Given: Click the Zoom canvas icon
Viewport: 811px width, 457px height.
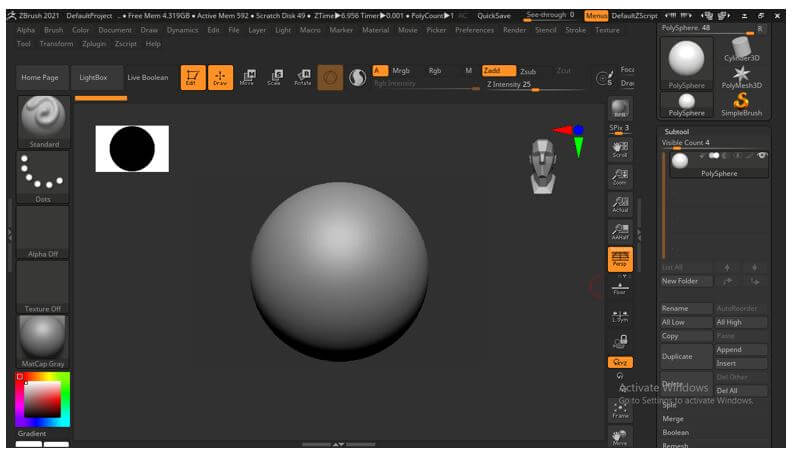Looking at the screenshot, I should (620, 177).
